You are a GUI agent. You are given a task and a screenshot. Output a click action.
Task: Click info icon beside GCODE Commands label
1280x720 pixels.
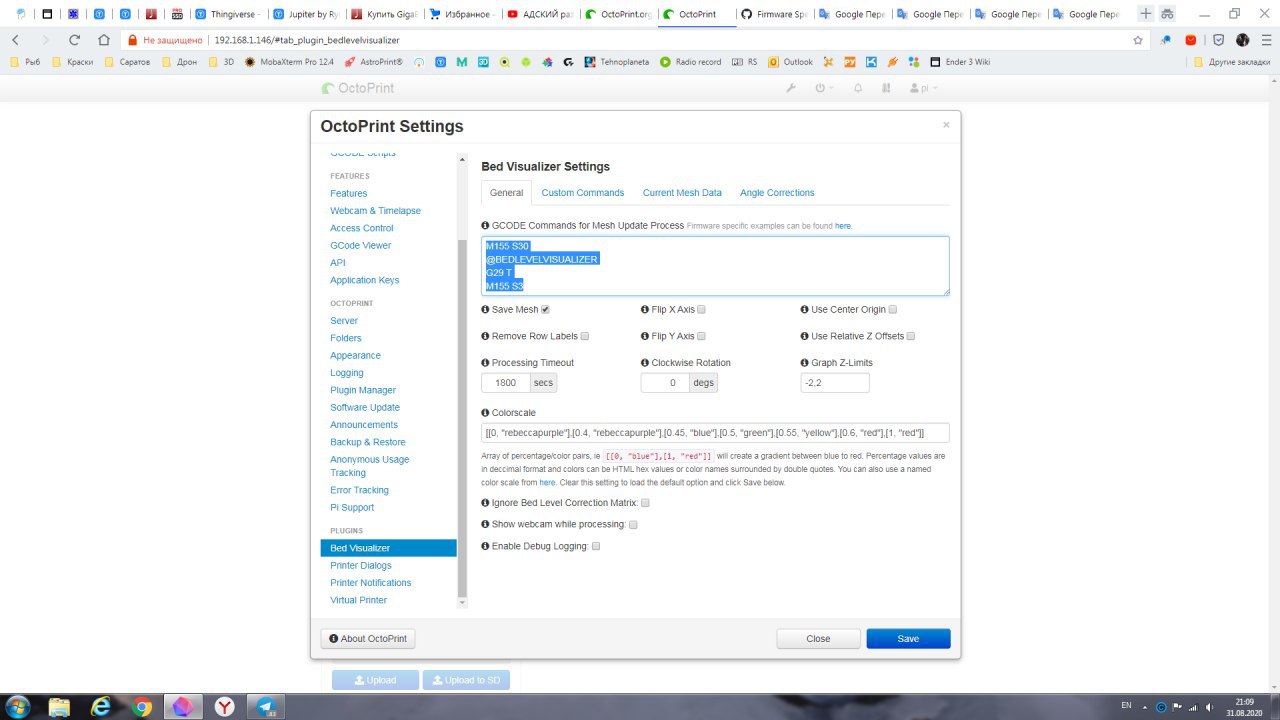(x=485, y=226)
